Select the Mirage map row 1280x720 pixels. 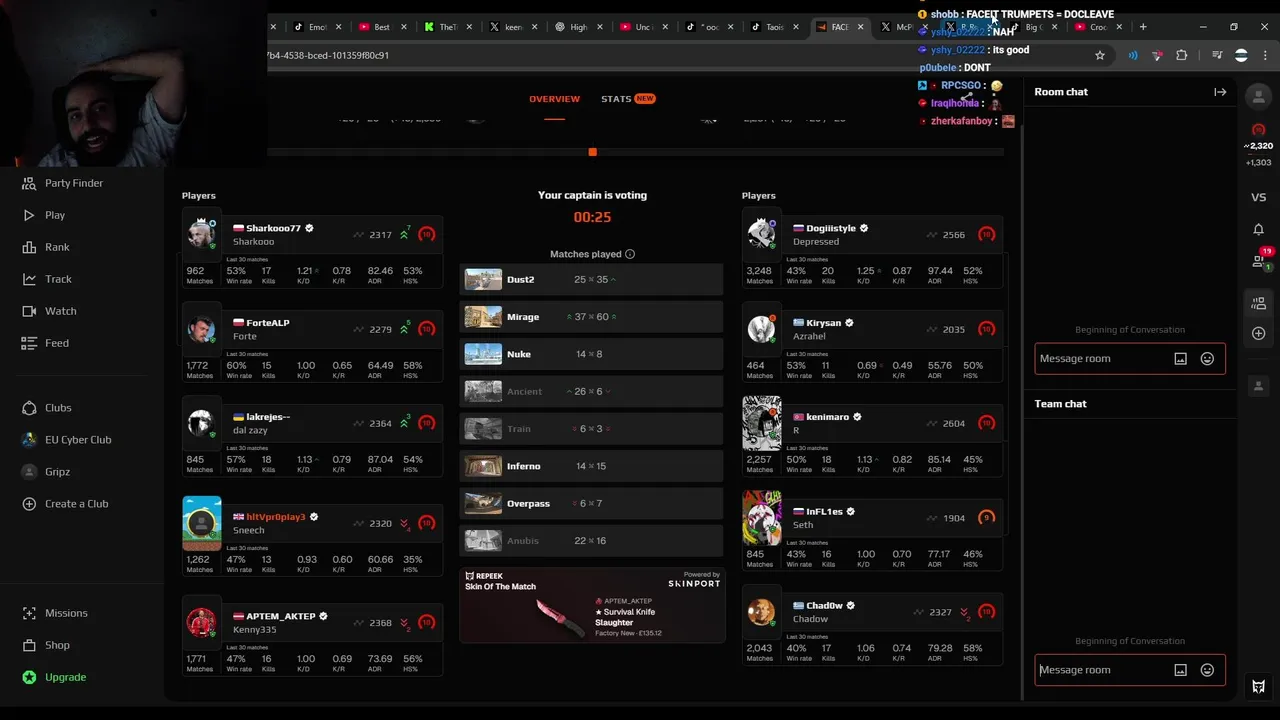[591, 317]
